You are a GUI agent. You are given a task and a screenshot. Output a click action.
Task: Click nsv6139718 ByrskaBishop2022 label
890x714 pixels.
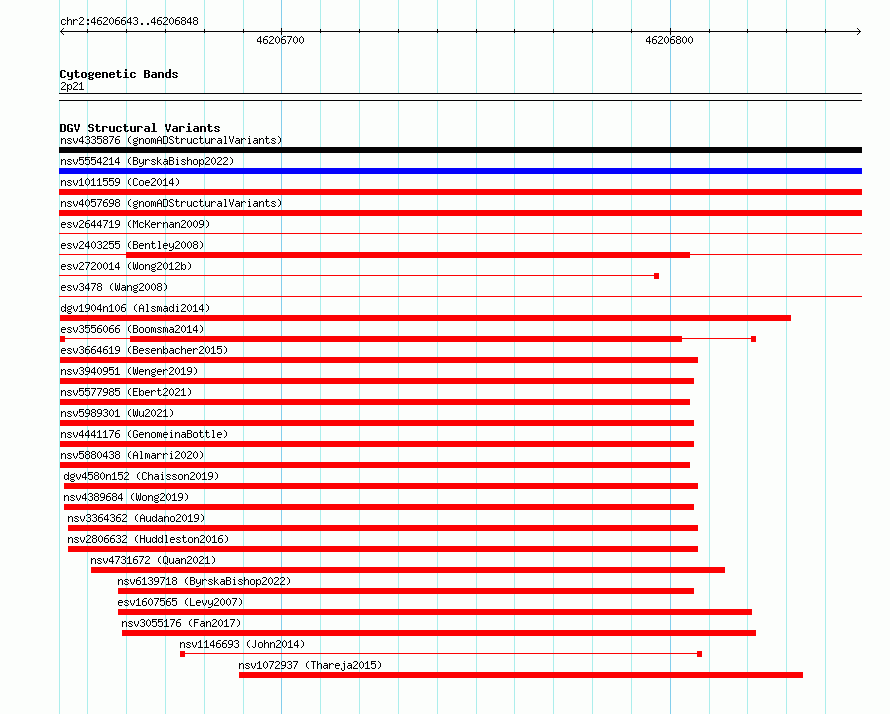click(204, 581)
